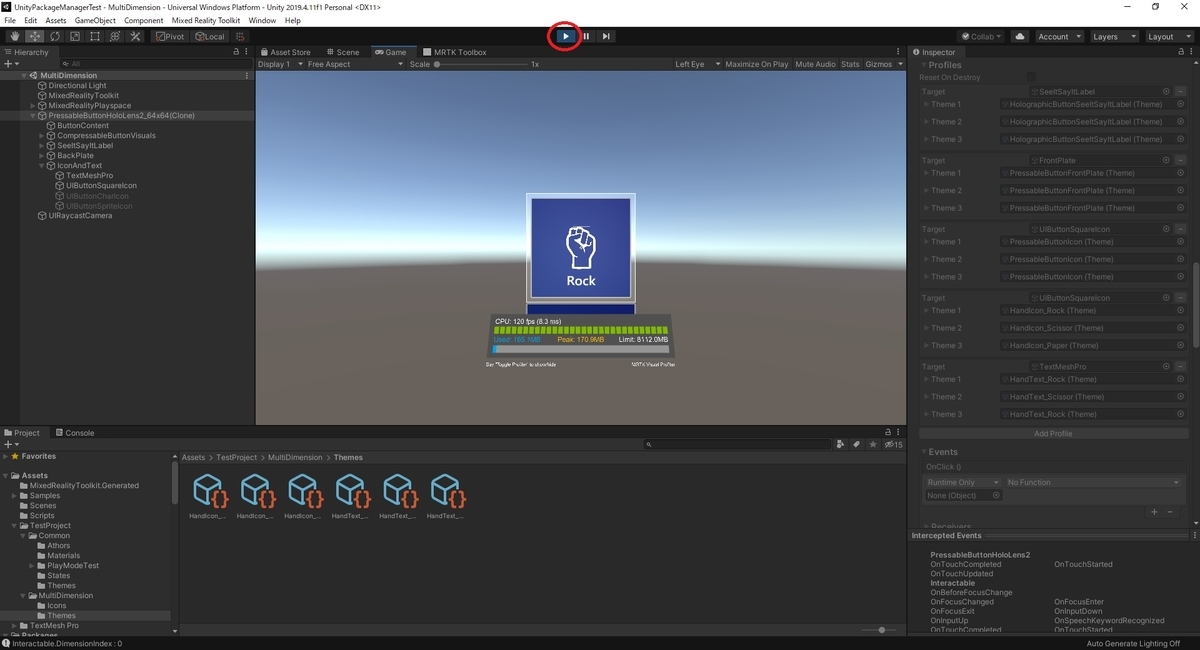
Task: Open the Window menu
Action: coord(262,20)
